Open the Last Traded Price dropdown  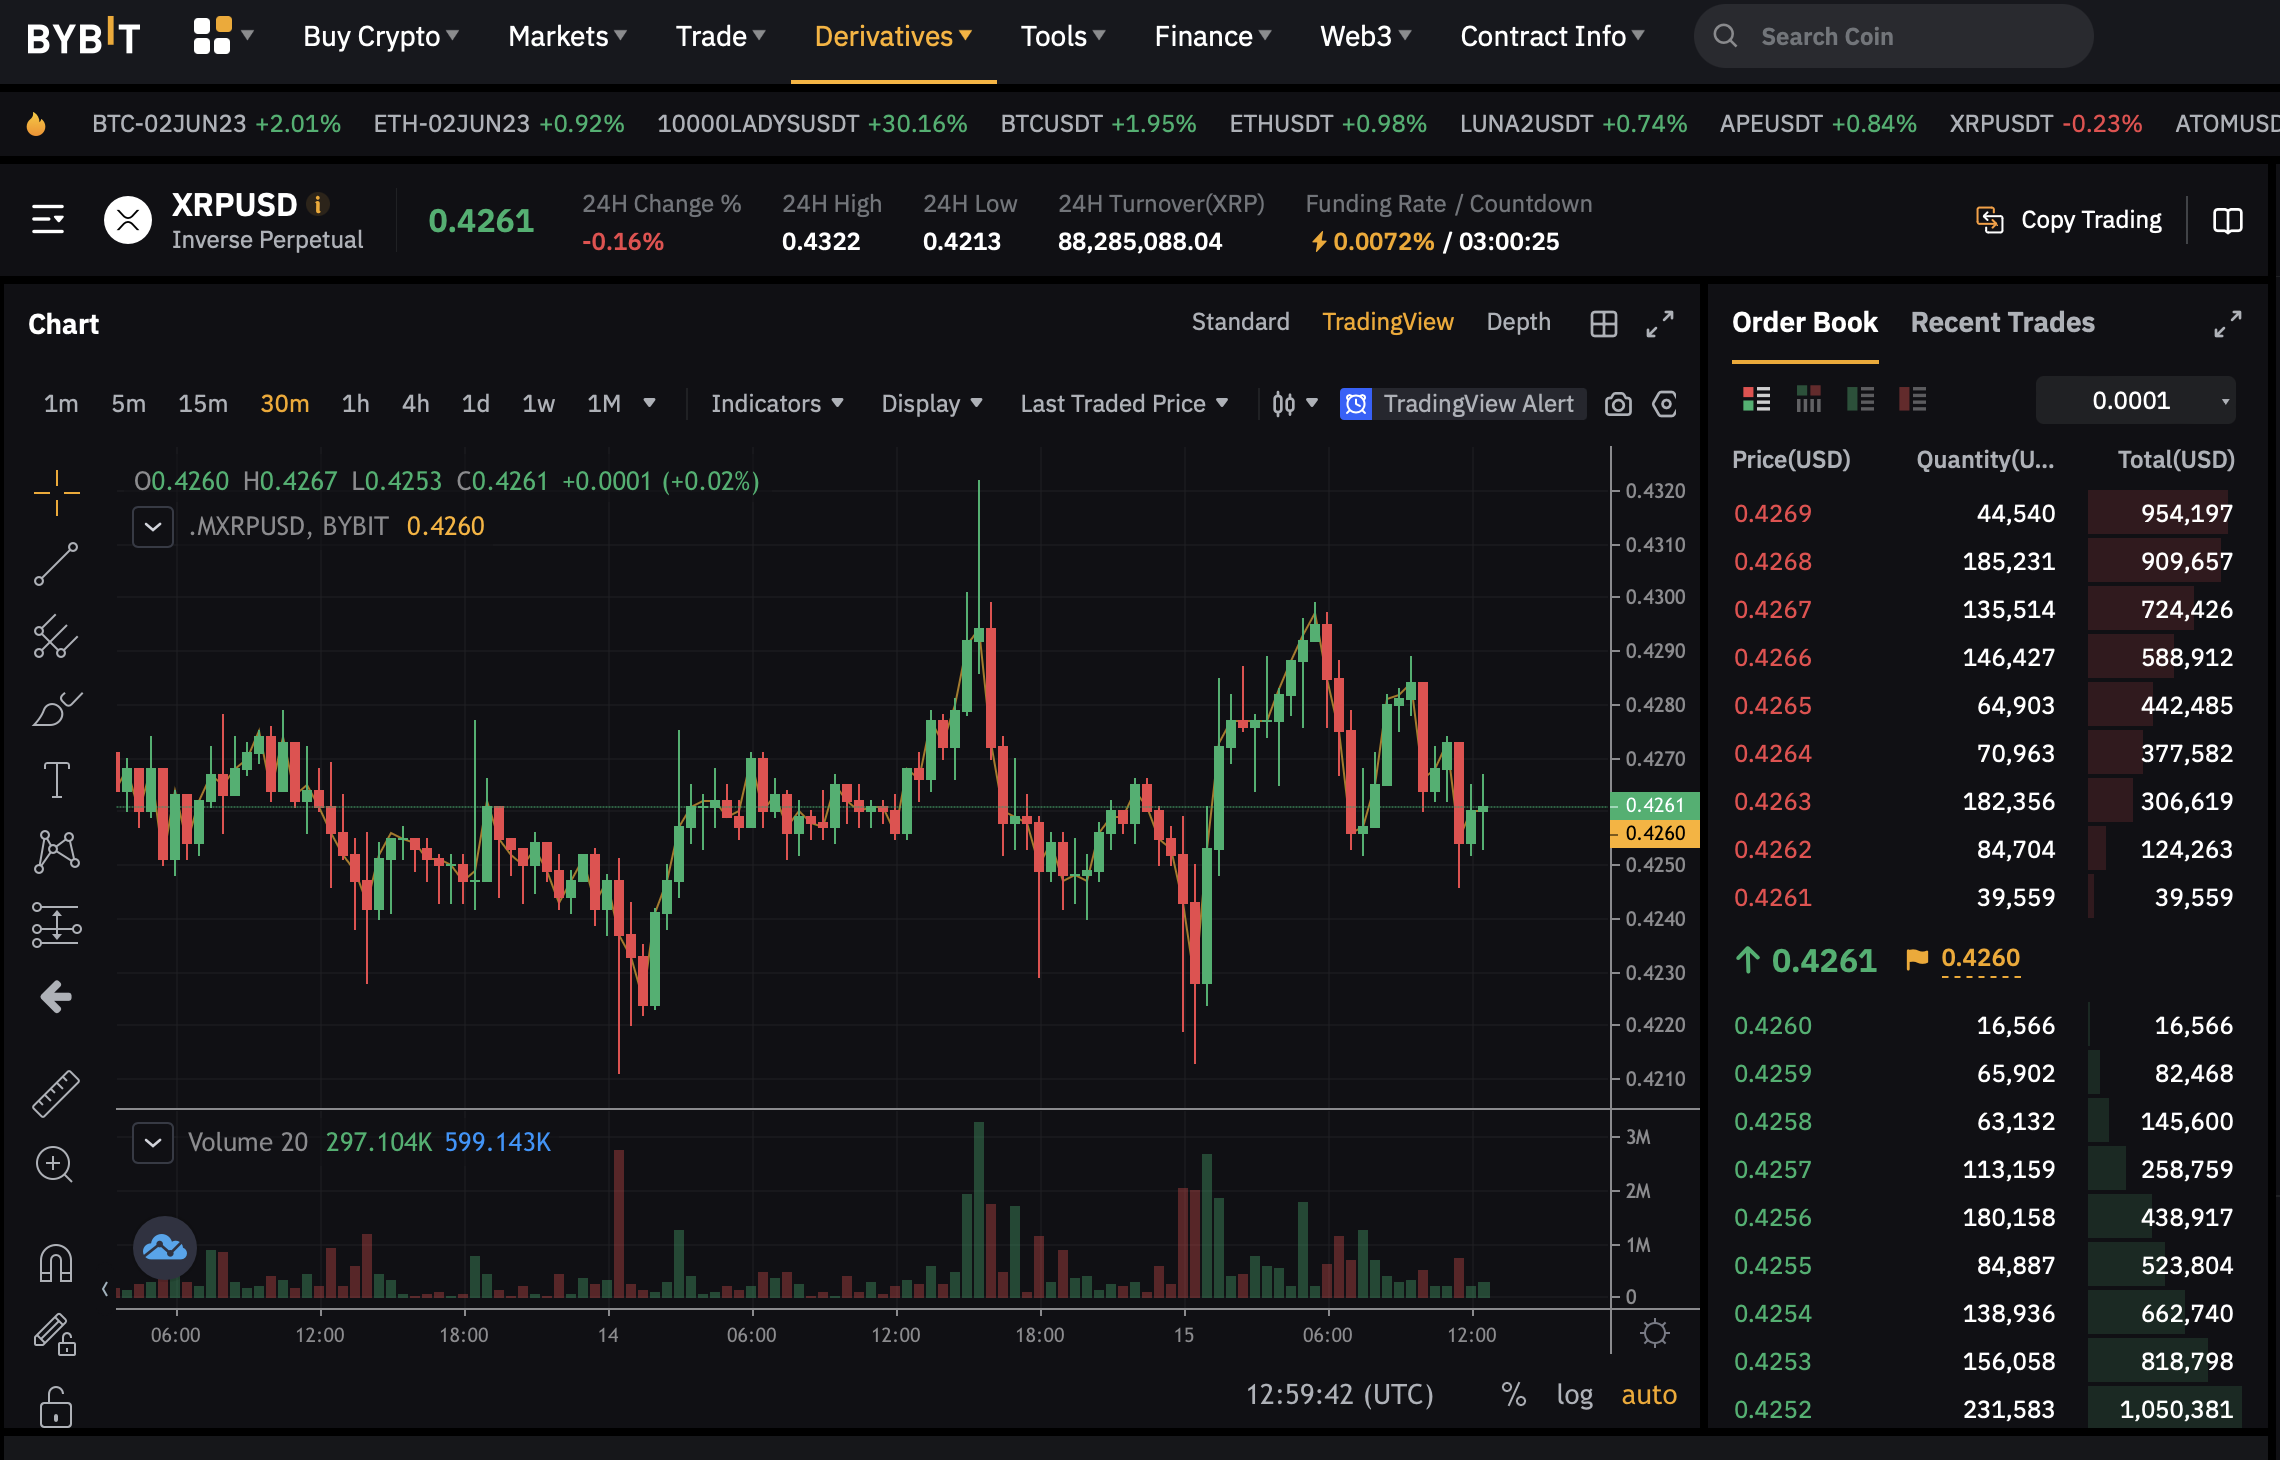click(x=1124, y=404)
